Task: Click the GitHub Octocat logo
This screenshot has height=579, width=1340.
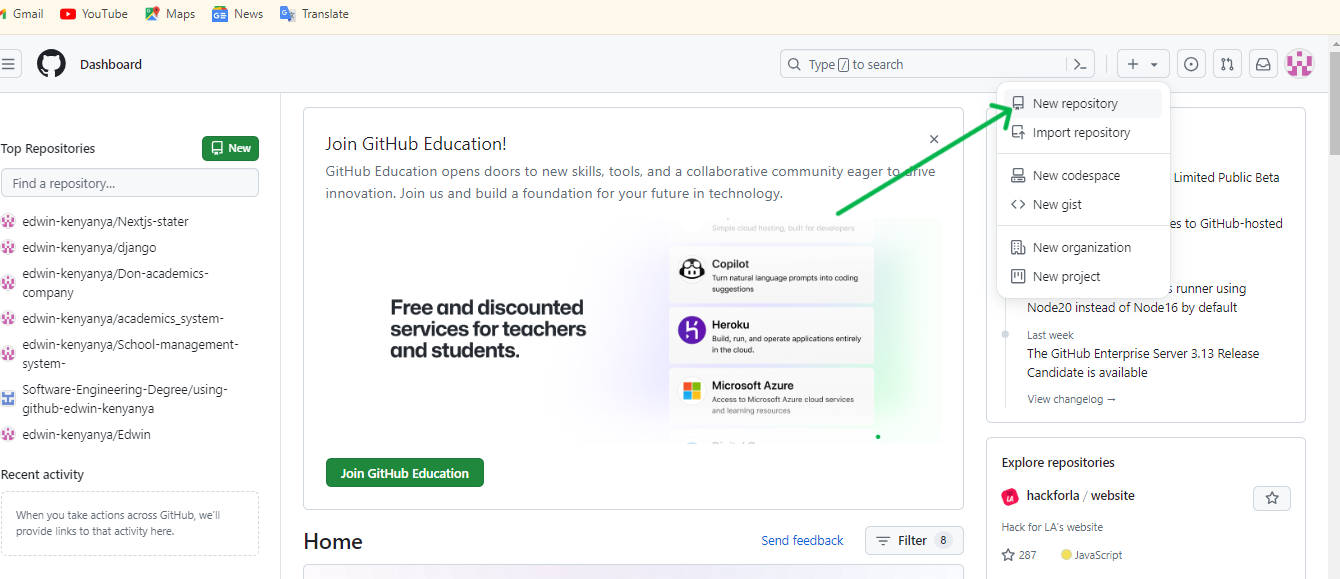Action: [51, 64]
